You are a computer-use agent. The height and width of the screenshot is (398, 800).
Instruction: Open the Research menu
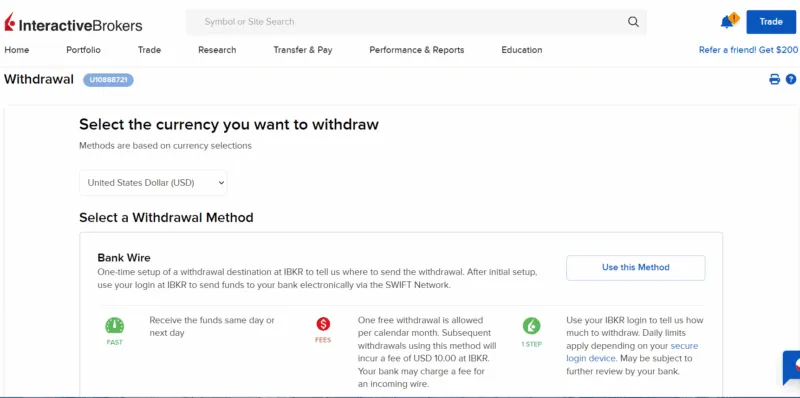pyautogui.click(x=217, y=50)
